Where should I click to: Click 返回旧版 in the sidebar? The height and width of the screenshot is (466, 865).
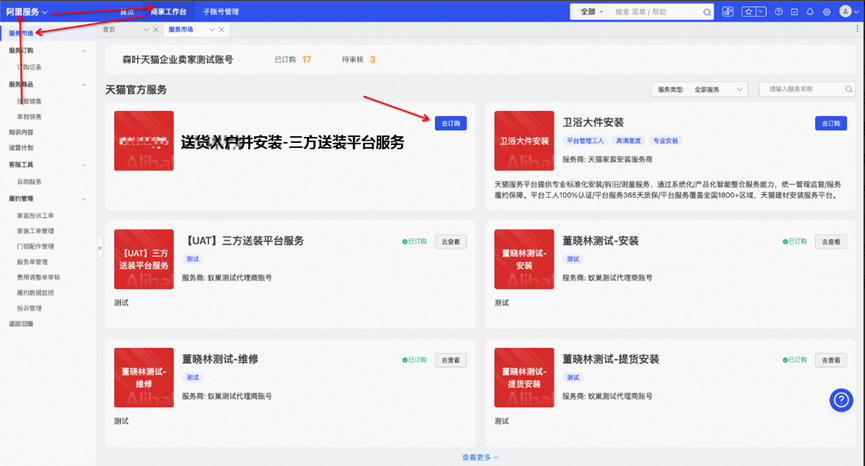point(21,324)
